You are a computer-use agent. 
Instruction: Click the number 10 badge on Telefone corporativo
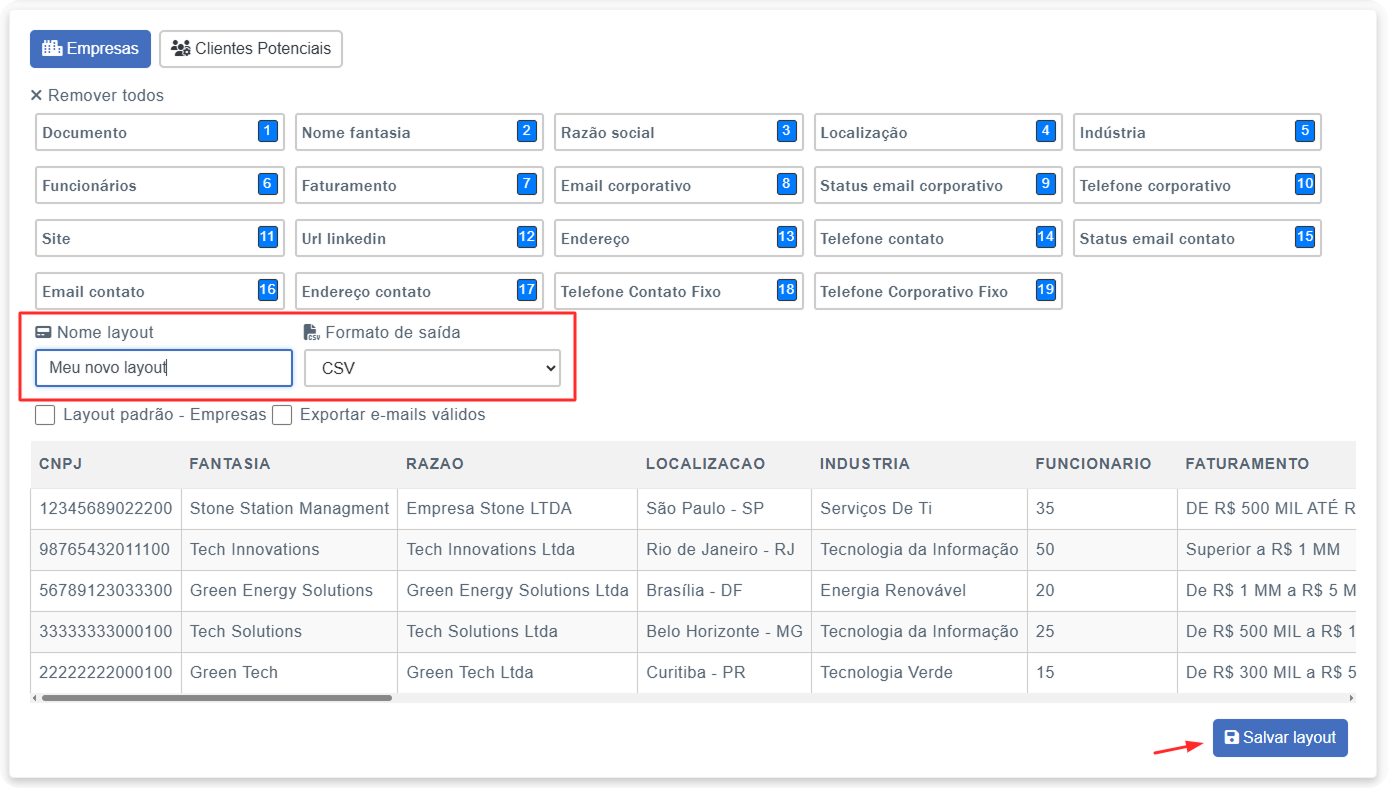(1304, 184)
